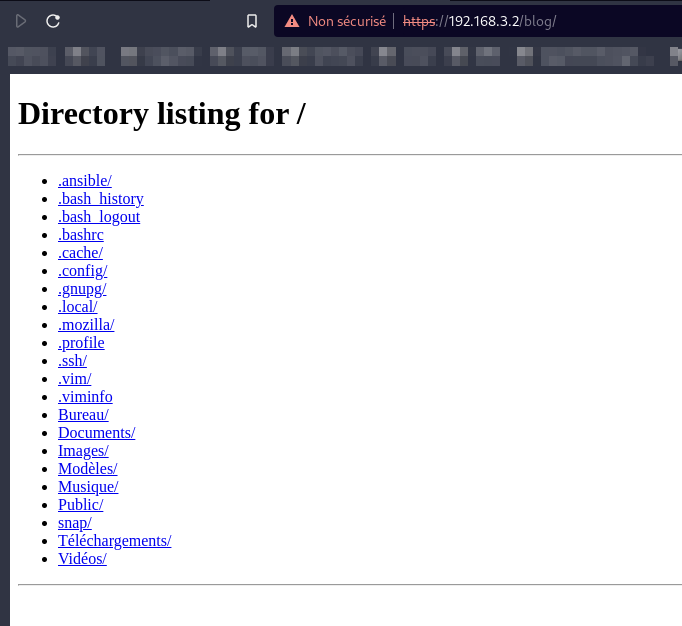Navigate to the Documents/ folder
The height and width of the screenshot is (626, 682).
[96, 433]
